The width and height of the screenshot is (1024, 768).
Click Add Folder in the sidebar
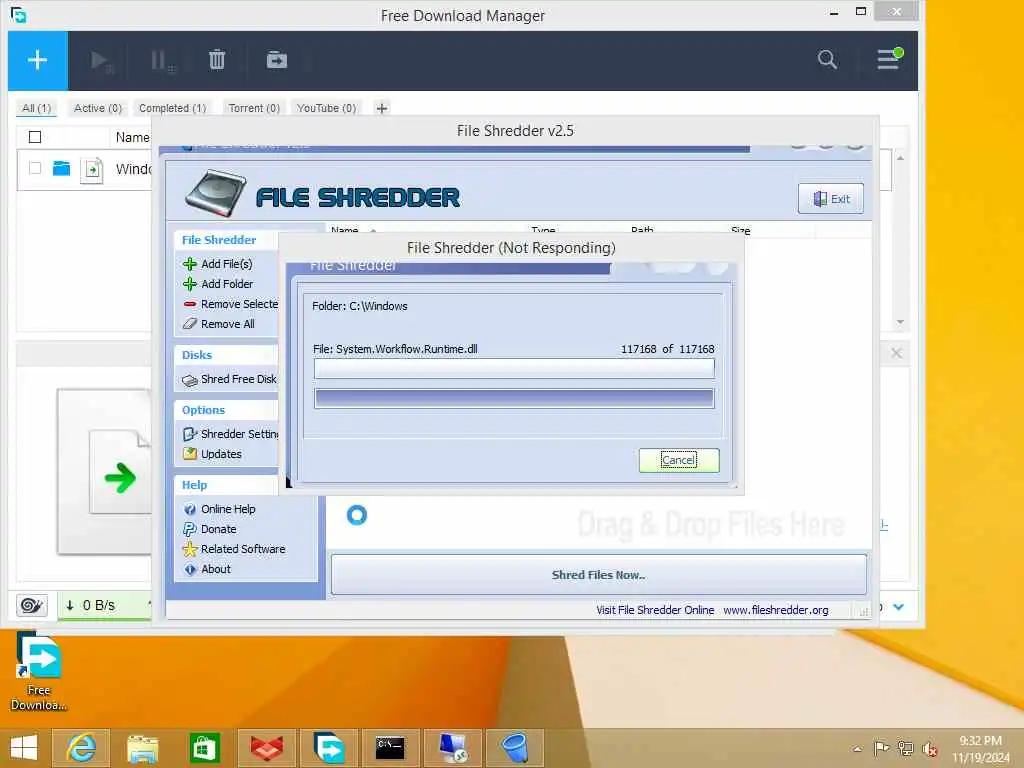pyautogui.click(x=227, y=284)
